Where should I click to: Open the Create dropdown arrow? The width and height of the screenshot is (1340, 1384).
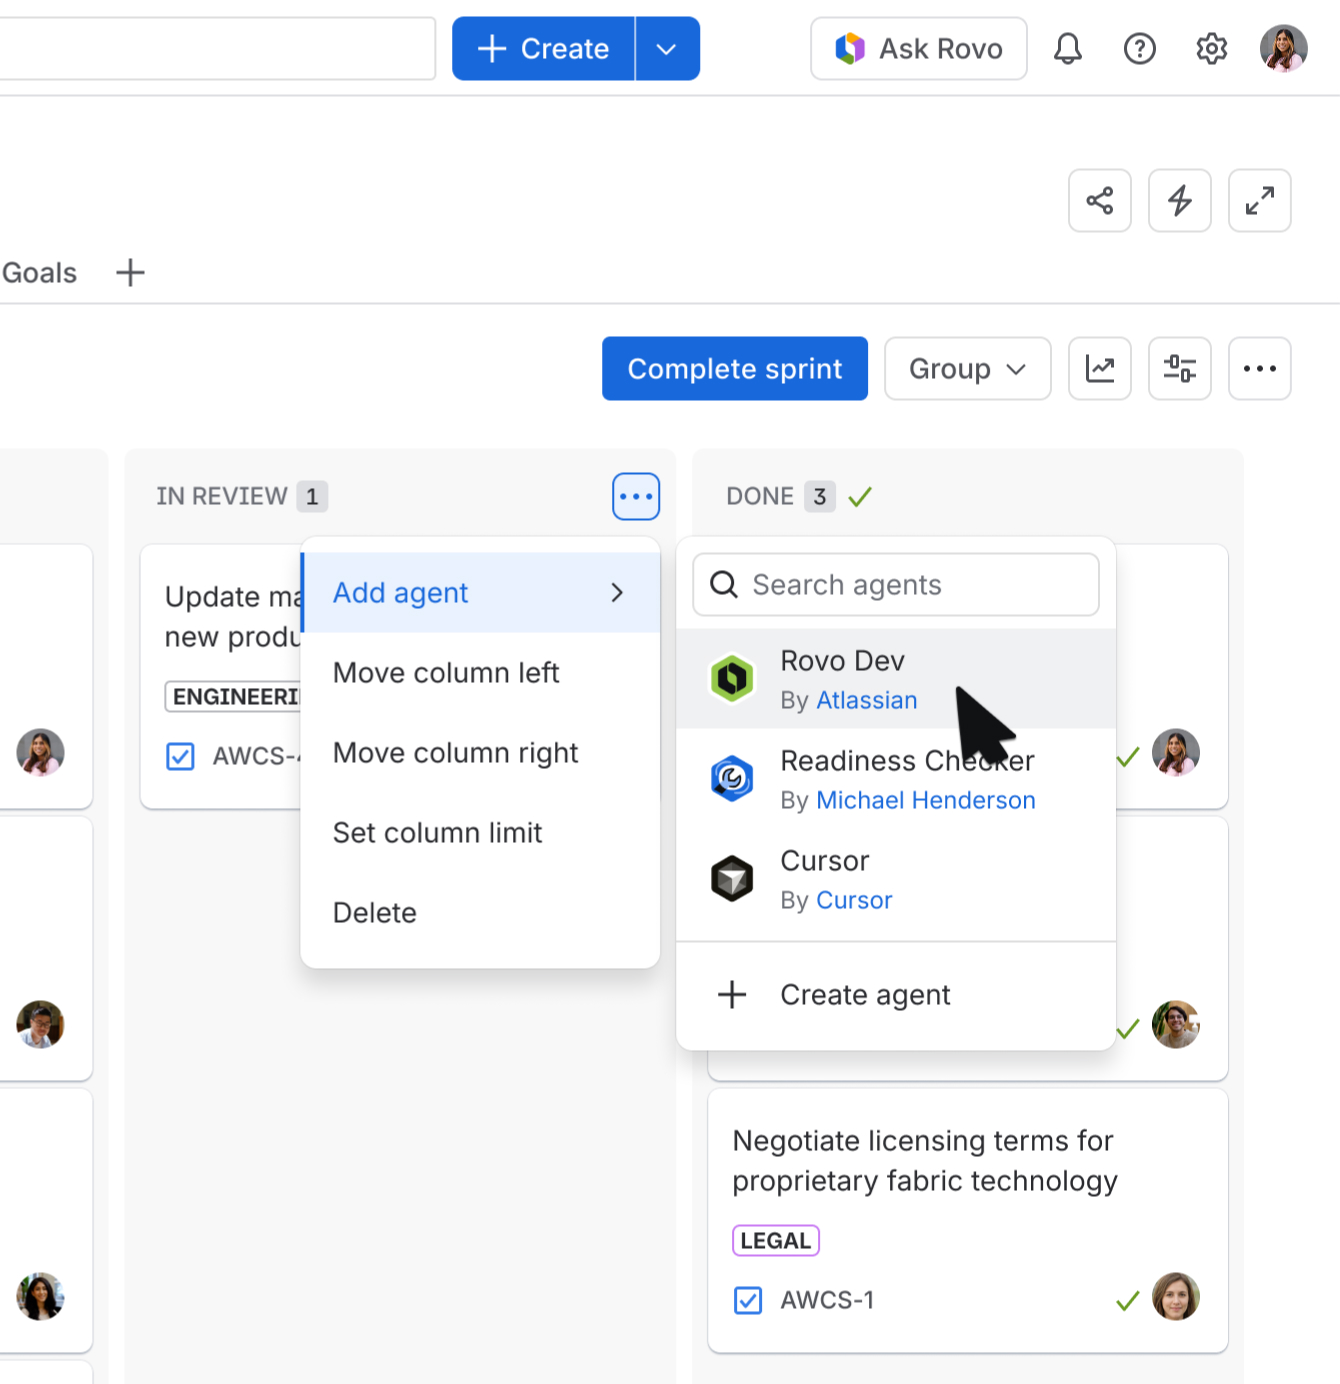pyautogui.click(x=667, y=48)
